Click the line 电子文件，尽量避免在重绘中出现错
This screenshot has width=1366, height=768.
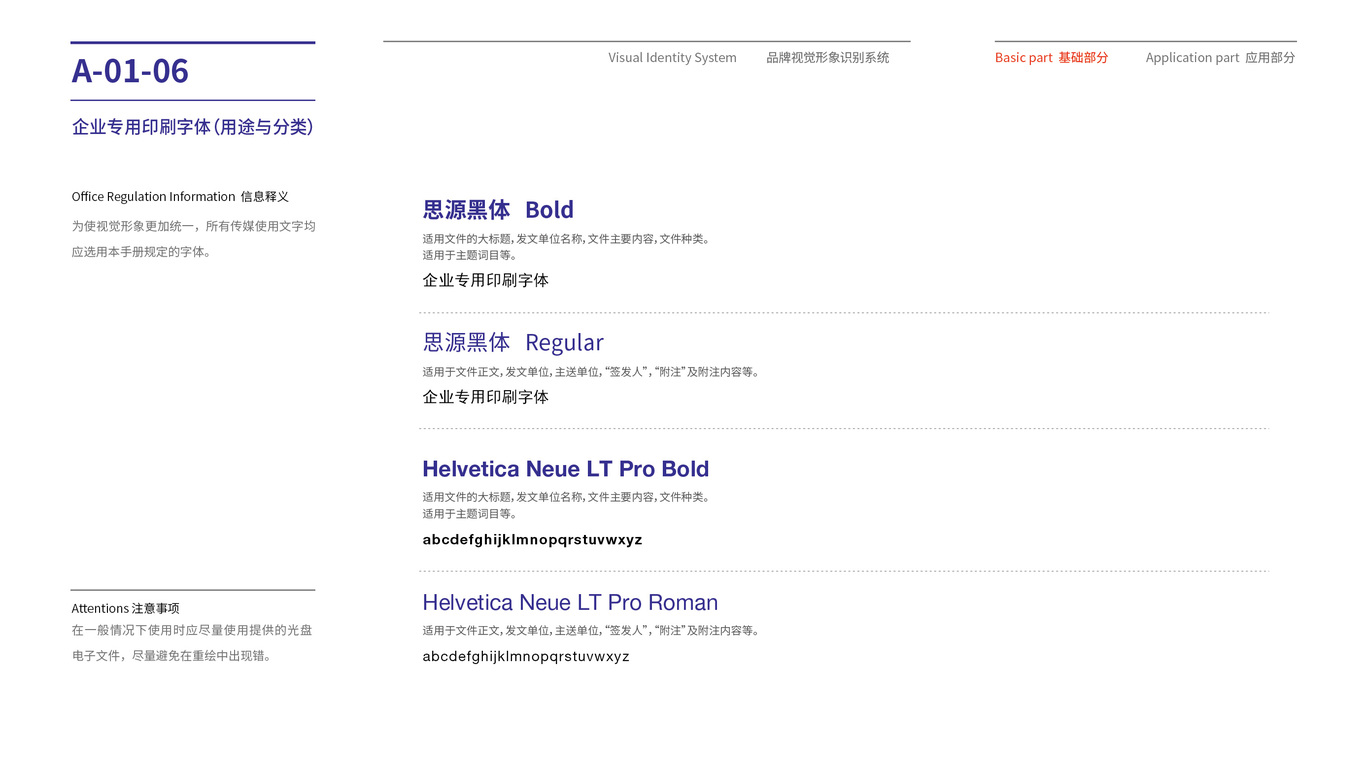coord(172,656)
